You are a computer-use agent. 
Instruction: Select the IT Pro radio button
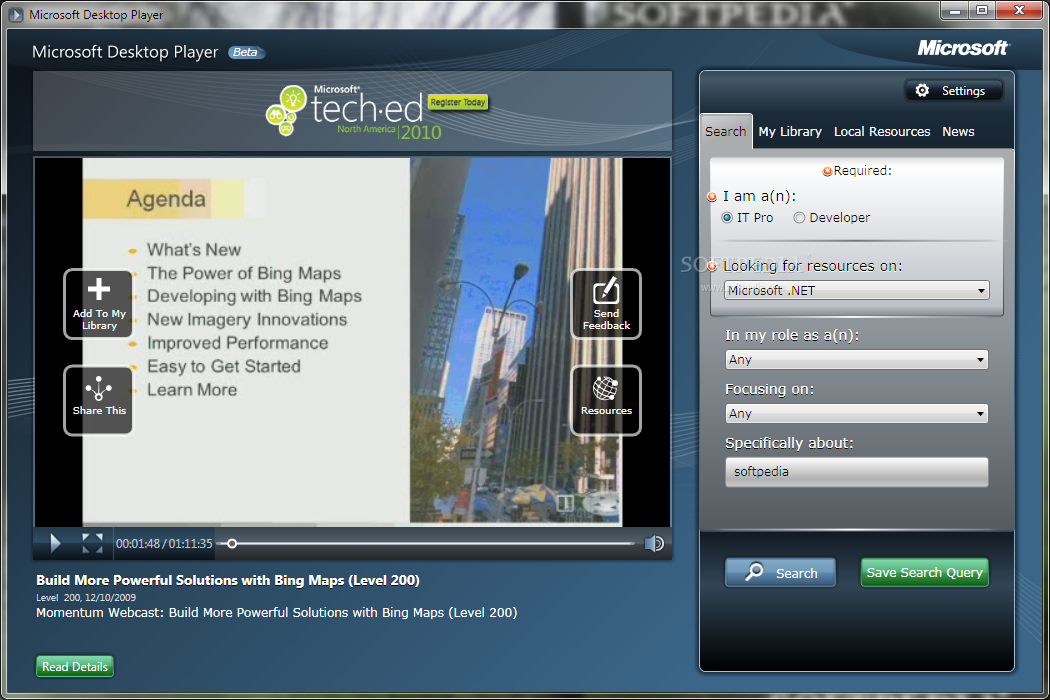(x=727, y=218)
